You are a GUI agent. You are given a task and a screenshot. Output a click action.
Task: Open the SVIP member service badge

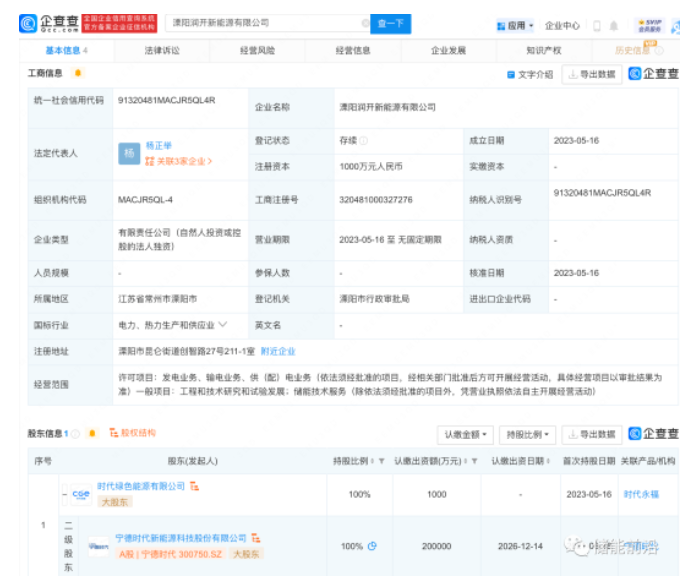[x=650, y=26]
